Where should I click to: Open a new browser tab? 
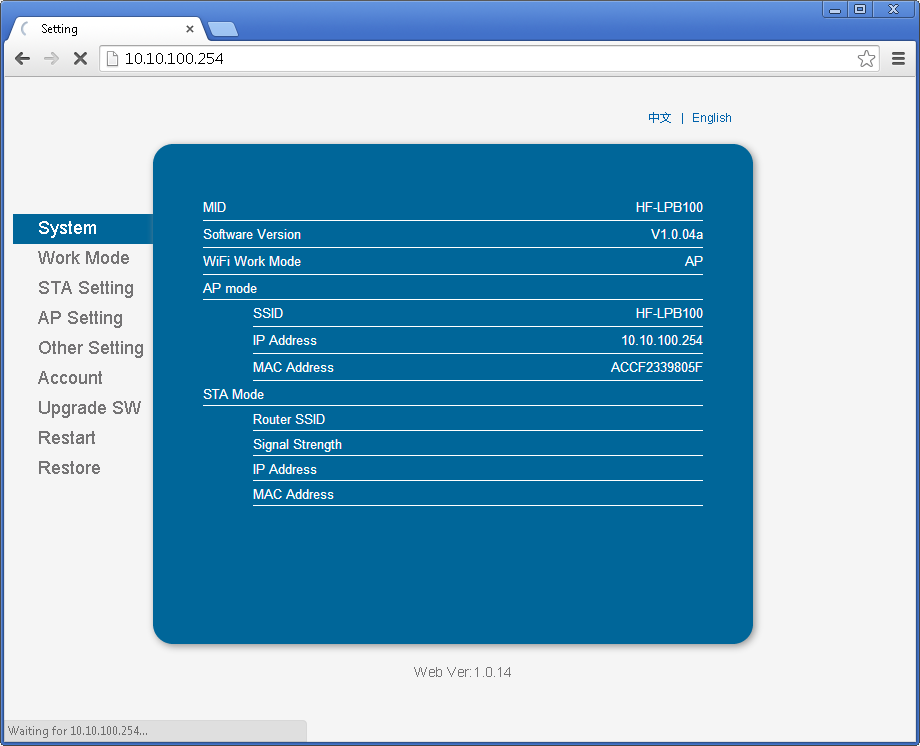pos(223,29)
